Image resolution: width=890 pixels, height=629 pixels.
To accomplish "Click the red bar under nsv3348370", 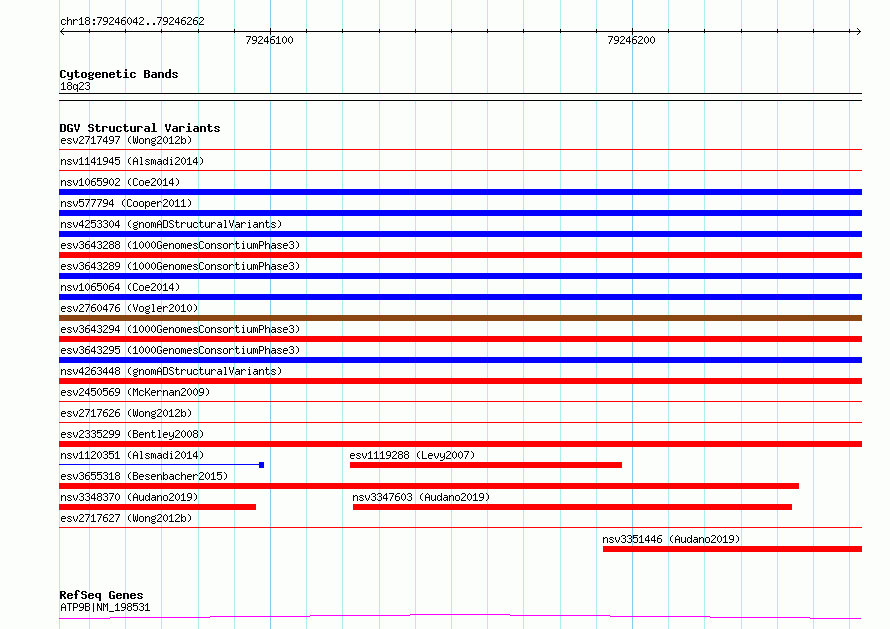I will pos(158,507).
